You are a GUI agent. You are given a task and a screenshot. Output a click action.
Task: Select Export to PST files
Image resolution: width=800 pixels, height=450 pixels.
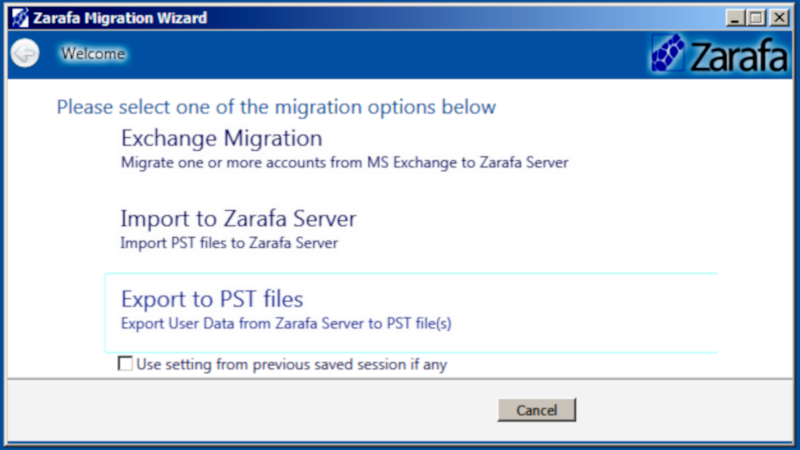pos(211,298)
